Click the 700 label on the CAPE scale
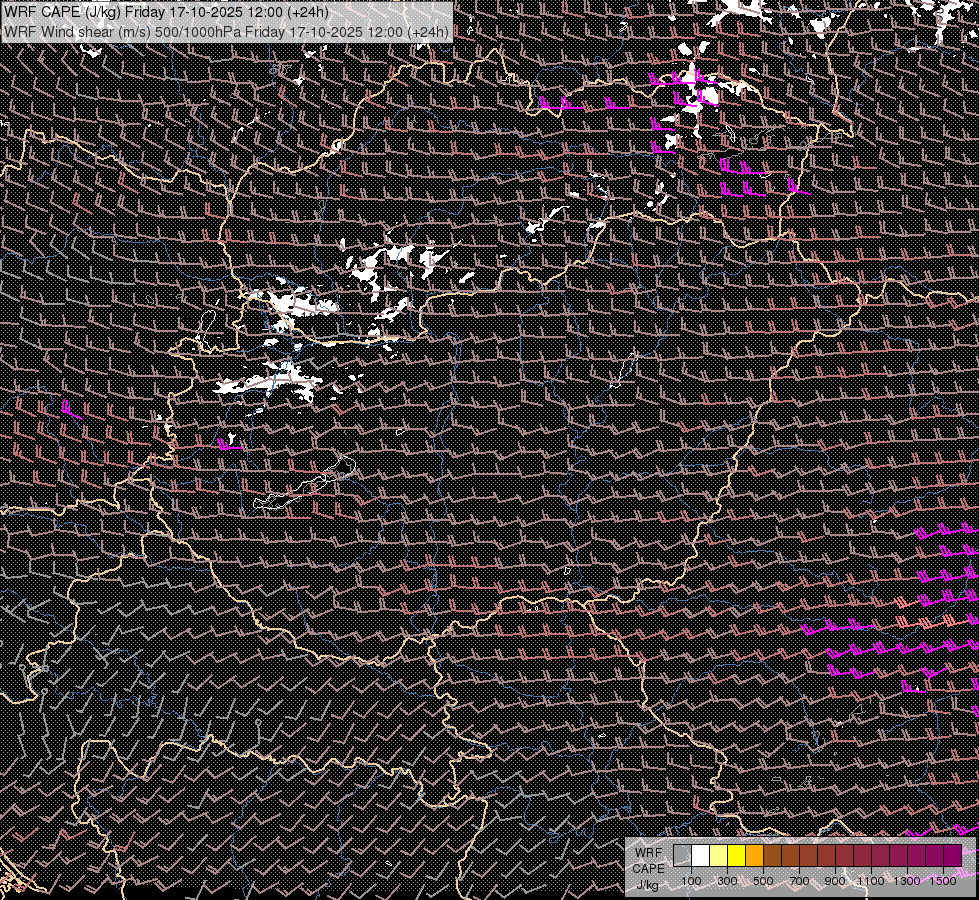Image resolution: width=979 pixels, height=900 pixels. [x=799, y=881]
